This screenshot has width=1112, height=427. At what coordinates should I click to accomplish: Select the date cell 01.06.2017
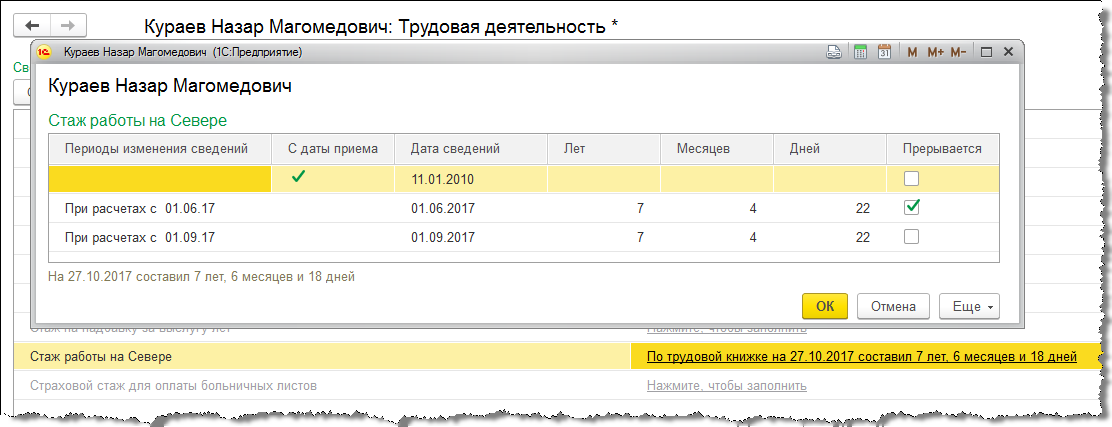point(442,209)
